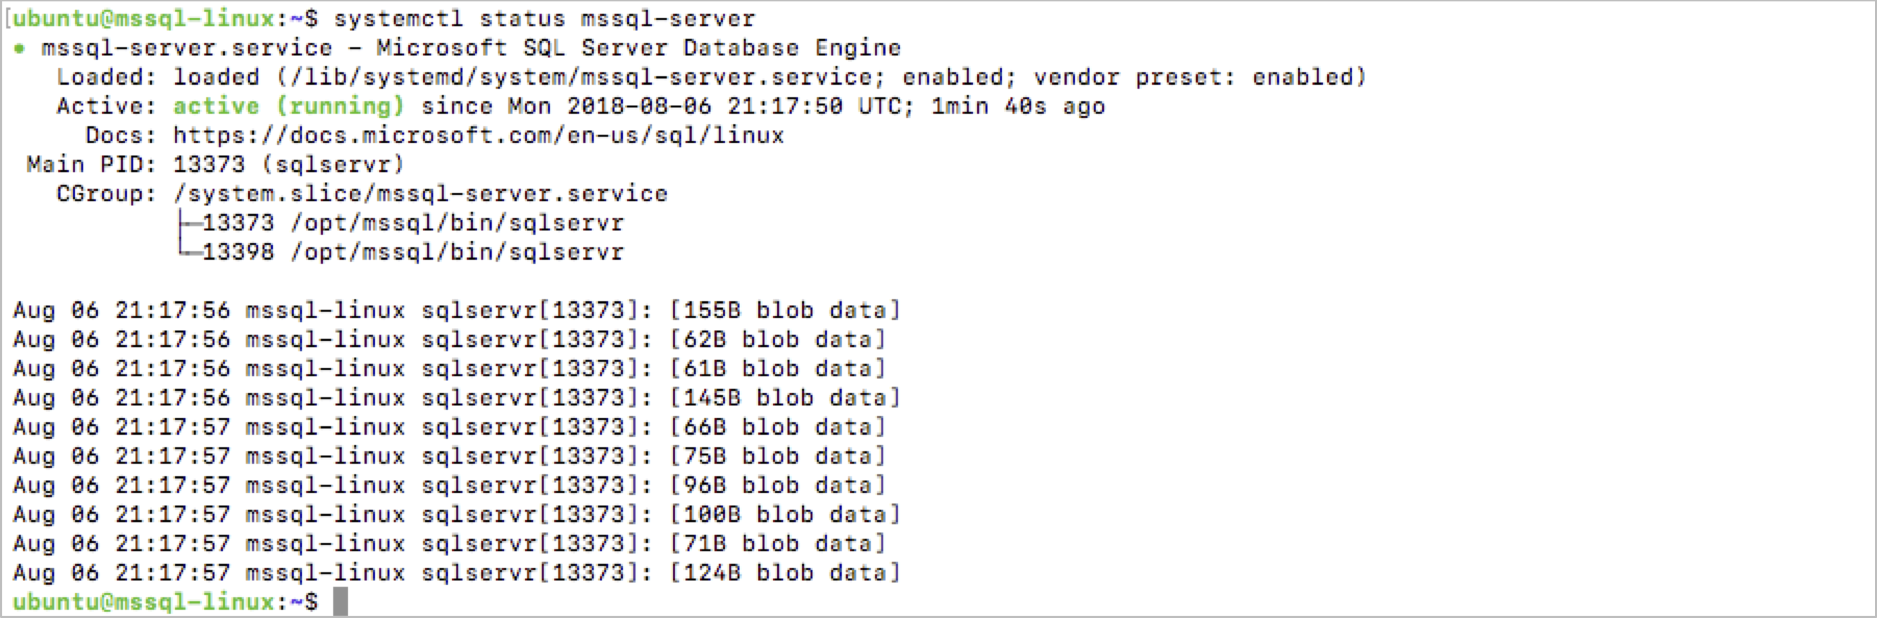The image size is (1877, 618).
Task: Click the "155B blob data" log entry
Action: pos(785,311)
